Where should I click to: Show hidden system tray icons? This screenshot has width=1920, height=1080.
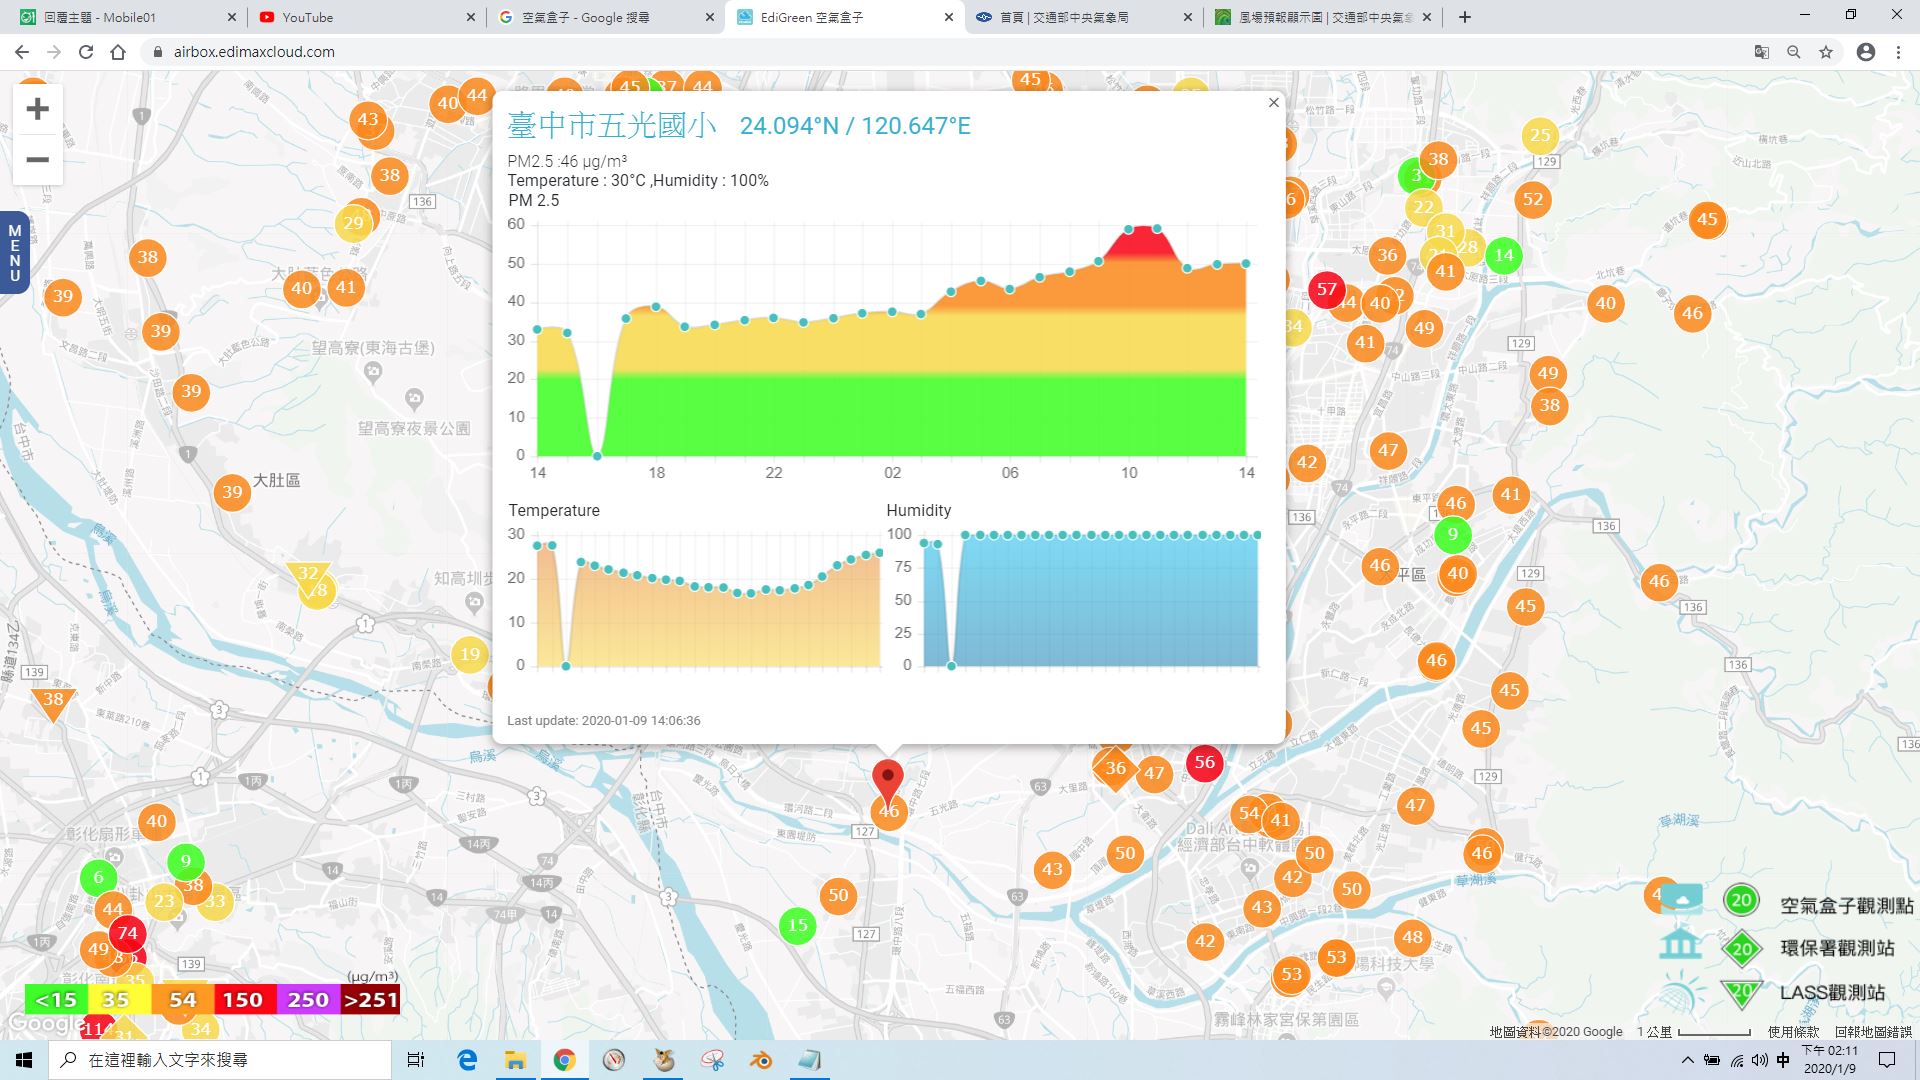click(1687, 1060)
